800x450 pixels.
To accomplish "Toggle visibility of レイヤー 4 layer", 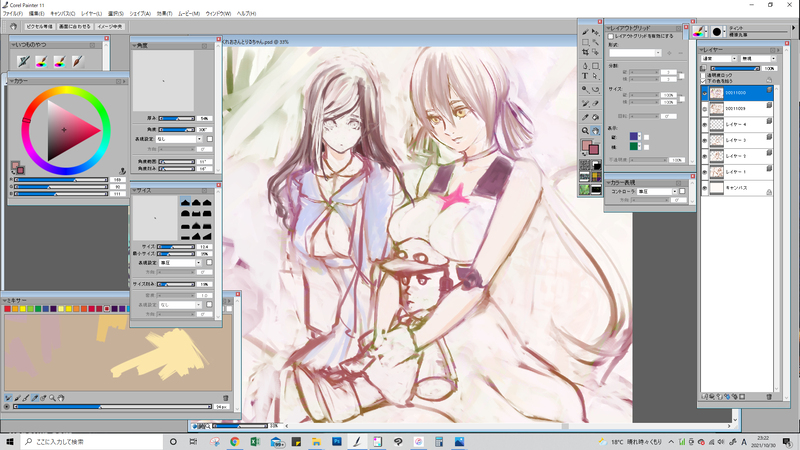I will pyautogui.click(x=705, y=124).
